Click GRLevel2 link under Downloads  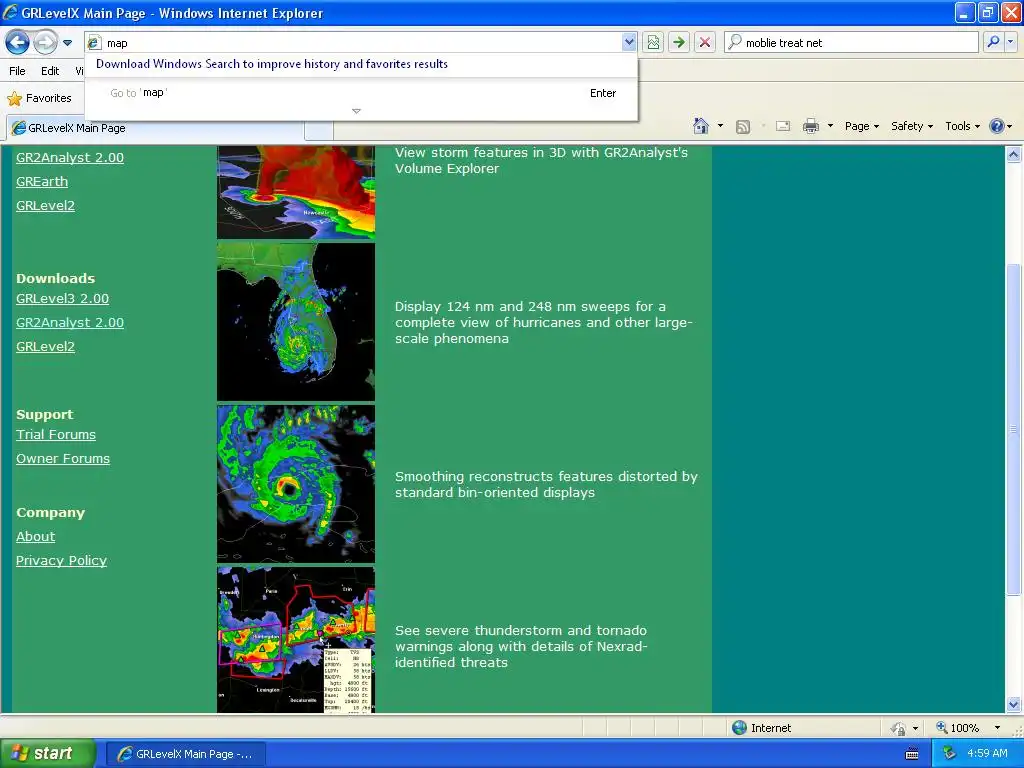pyautogui.click(x=45, y=347)
